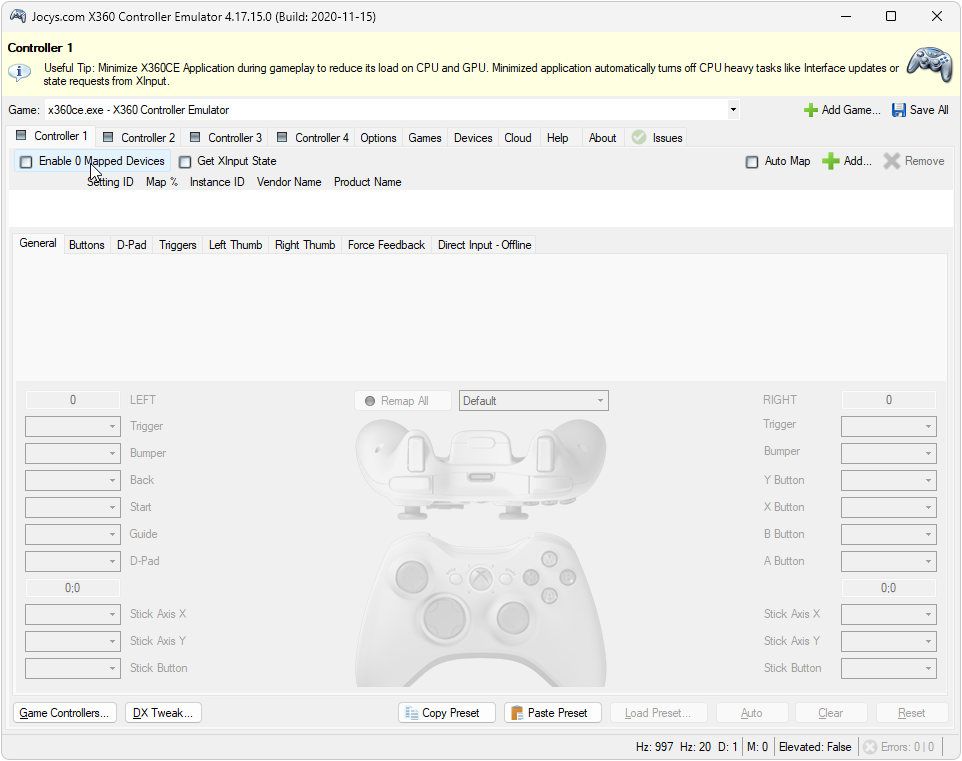This screenshot has height=761, width=962.
Task: Click the Remap All record dot
Action: (x=370, y=401)
